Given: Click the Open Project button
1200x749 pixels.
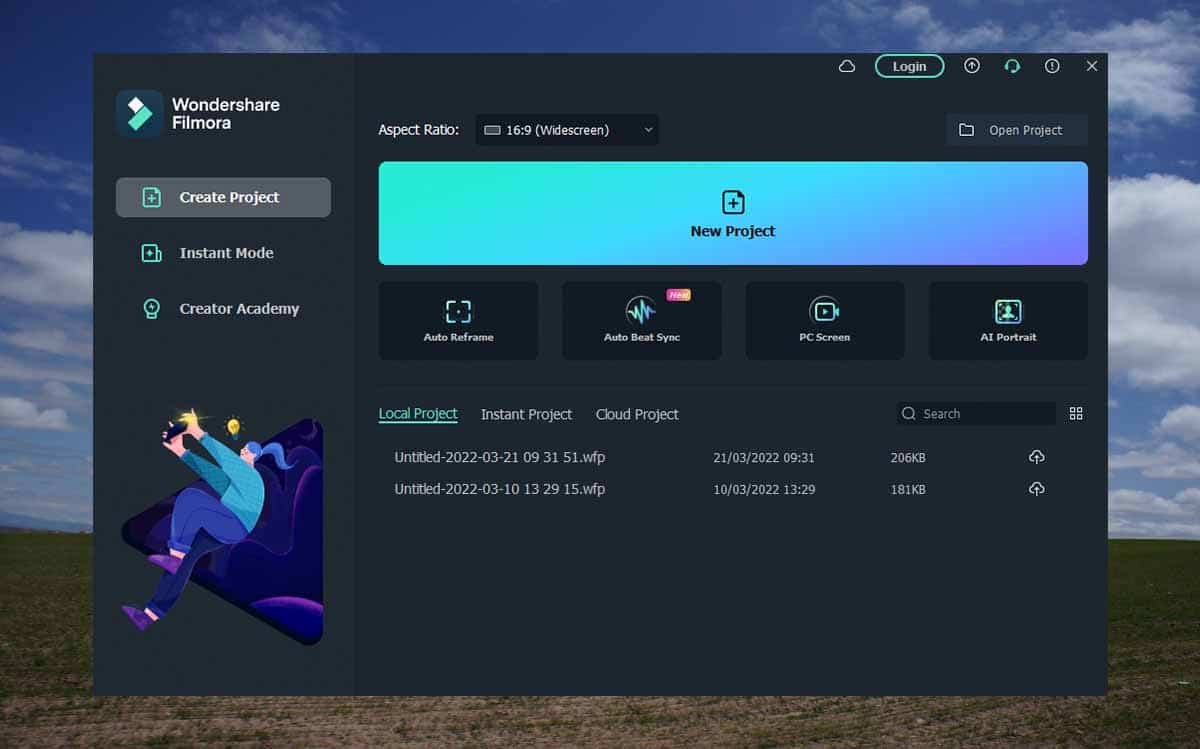Looking at the screenshot, I should pyautogui.click(x=1016, y=129).
